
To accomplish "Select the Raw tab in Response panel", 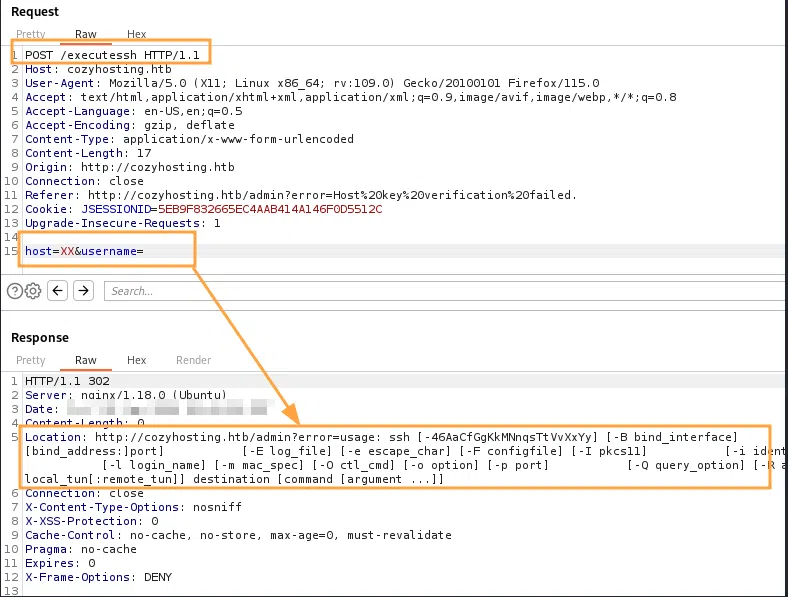I will click(86, 360).
